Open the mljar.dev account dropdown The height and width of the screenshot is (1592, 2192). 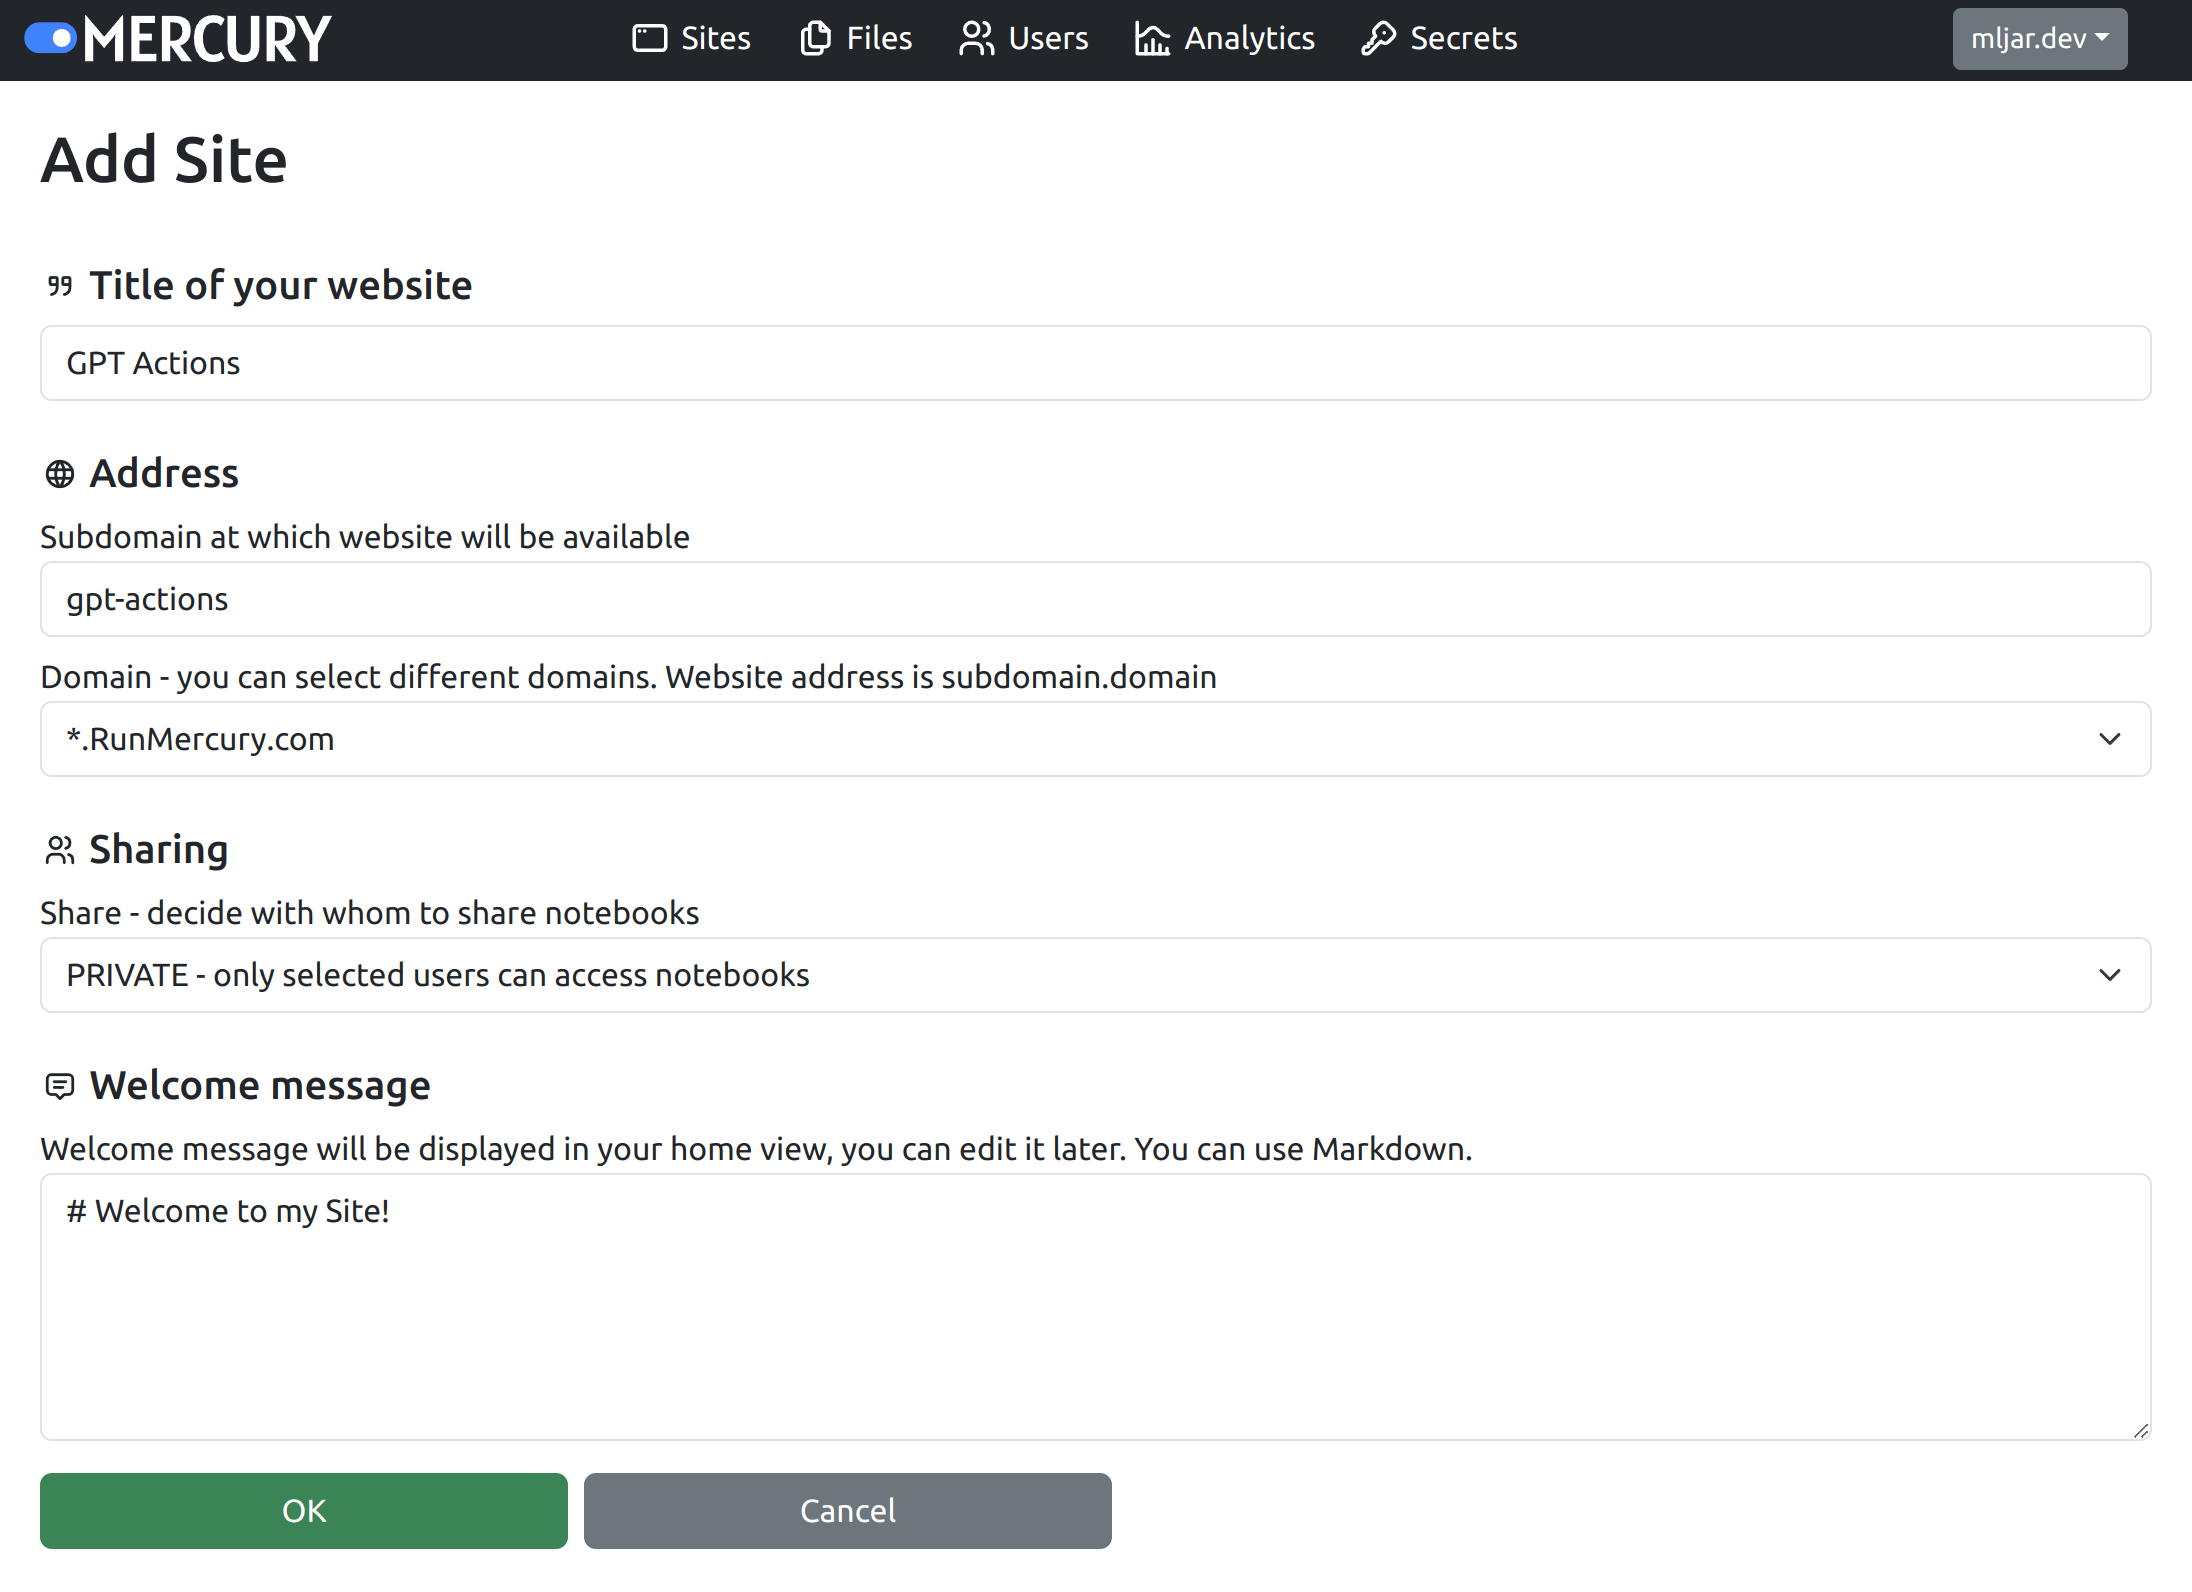tap(2038, 38)
